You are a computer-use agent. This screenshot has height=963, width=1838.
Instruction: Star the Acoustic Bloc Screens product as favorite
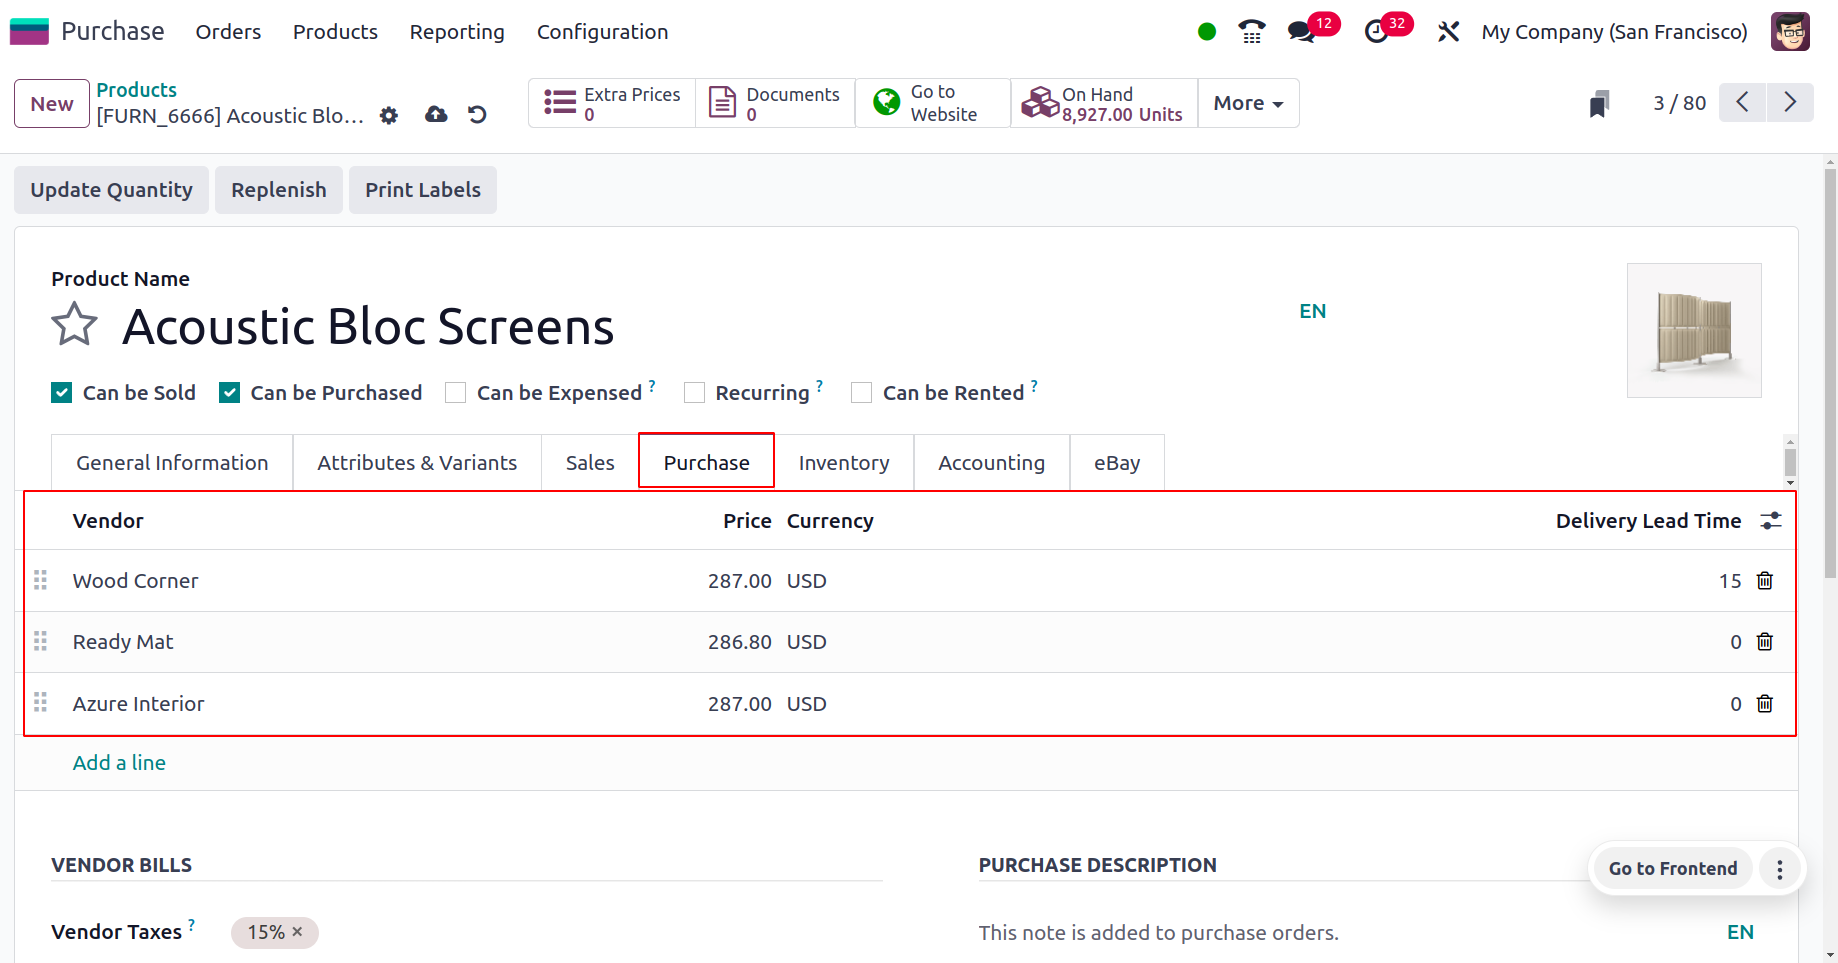point(74,324)
